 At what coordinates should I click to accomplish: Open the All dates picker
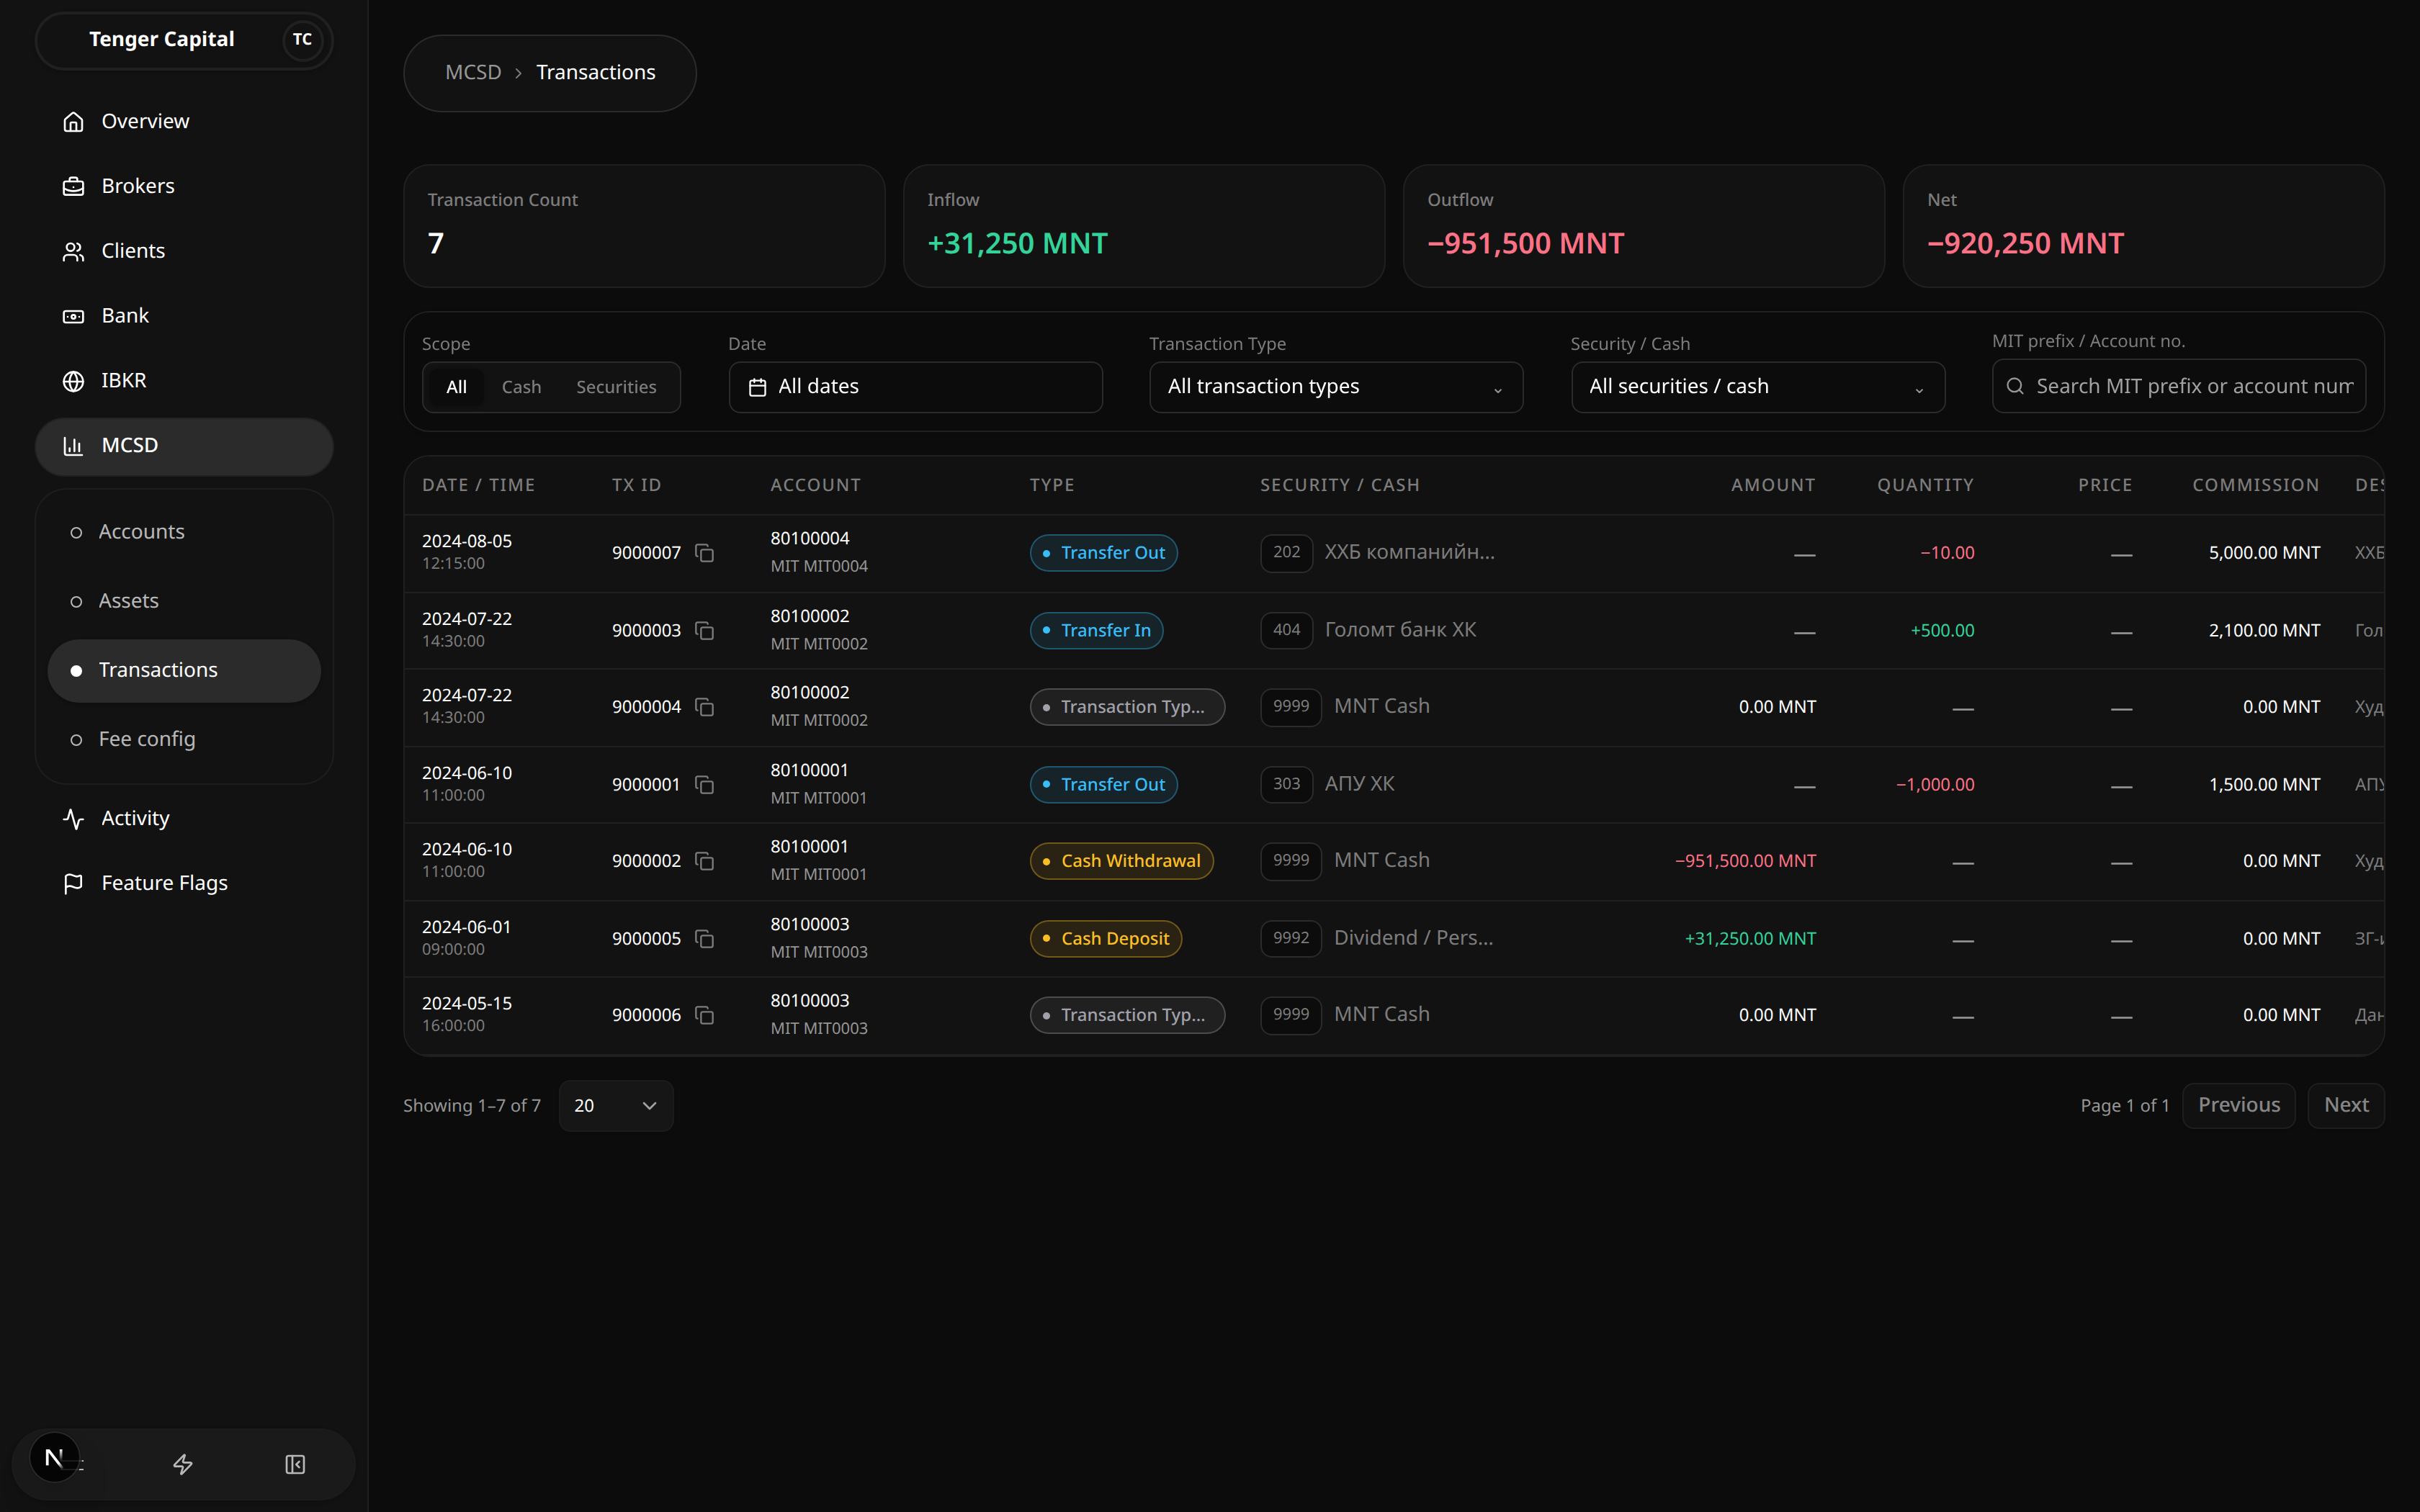pos(915,387)
